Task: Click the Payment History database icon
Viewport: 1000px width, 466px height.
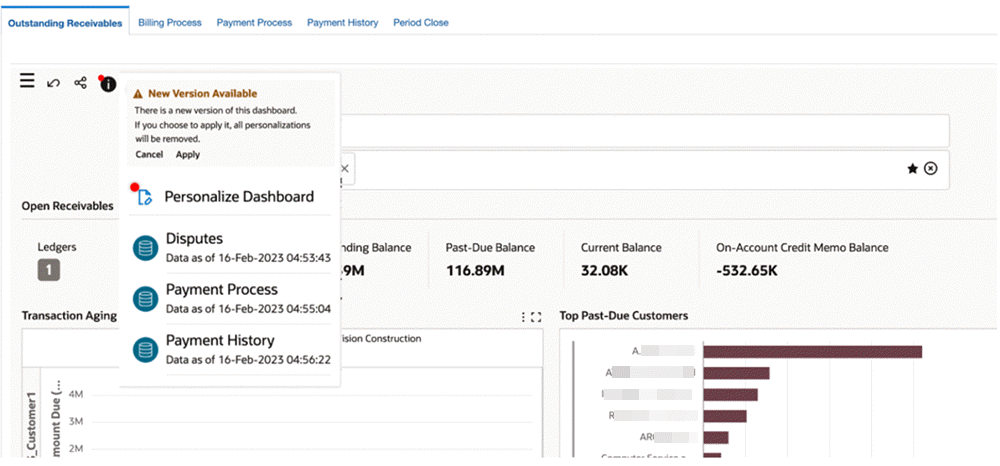Action: [146, 350]
